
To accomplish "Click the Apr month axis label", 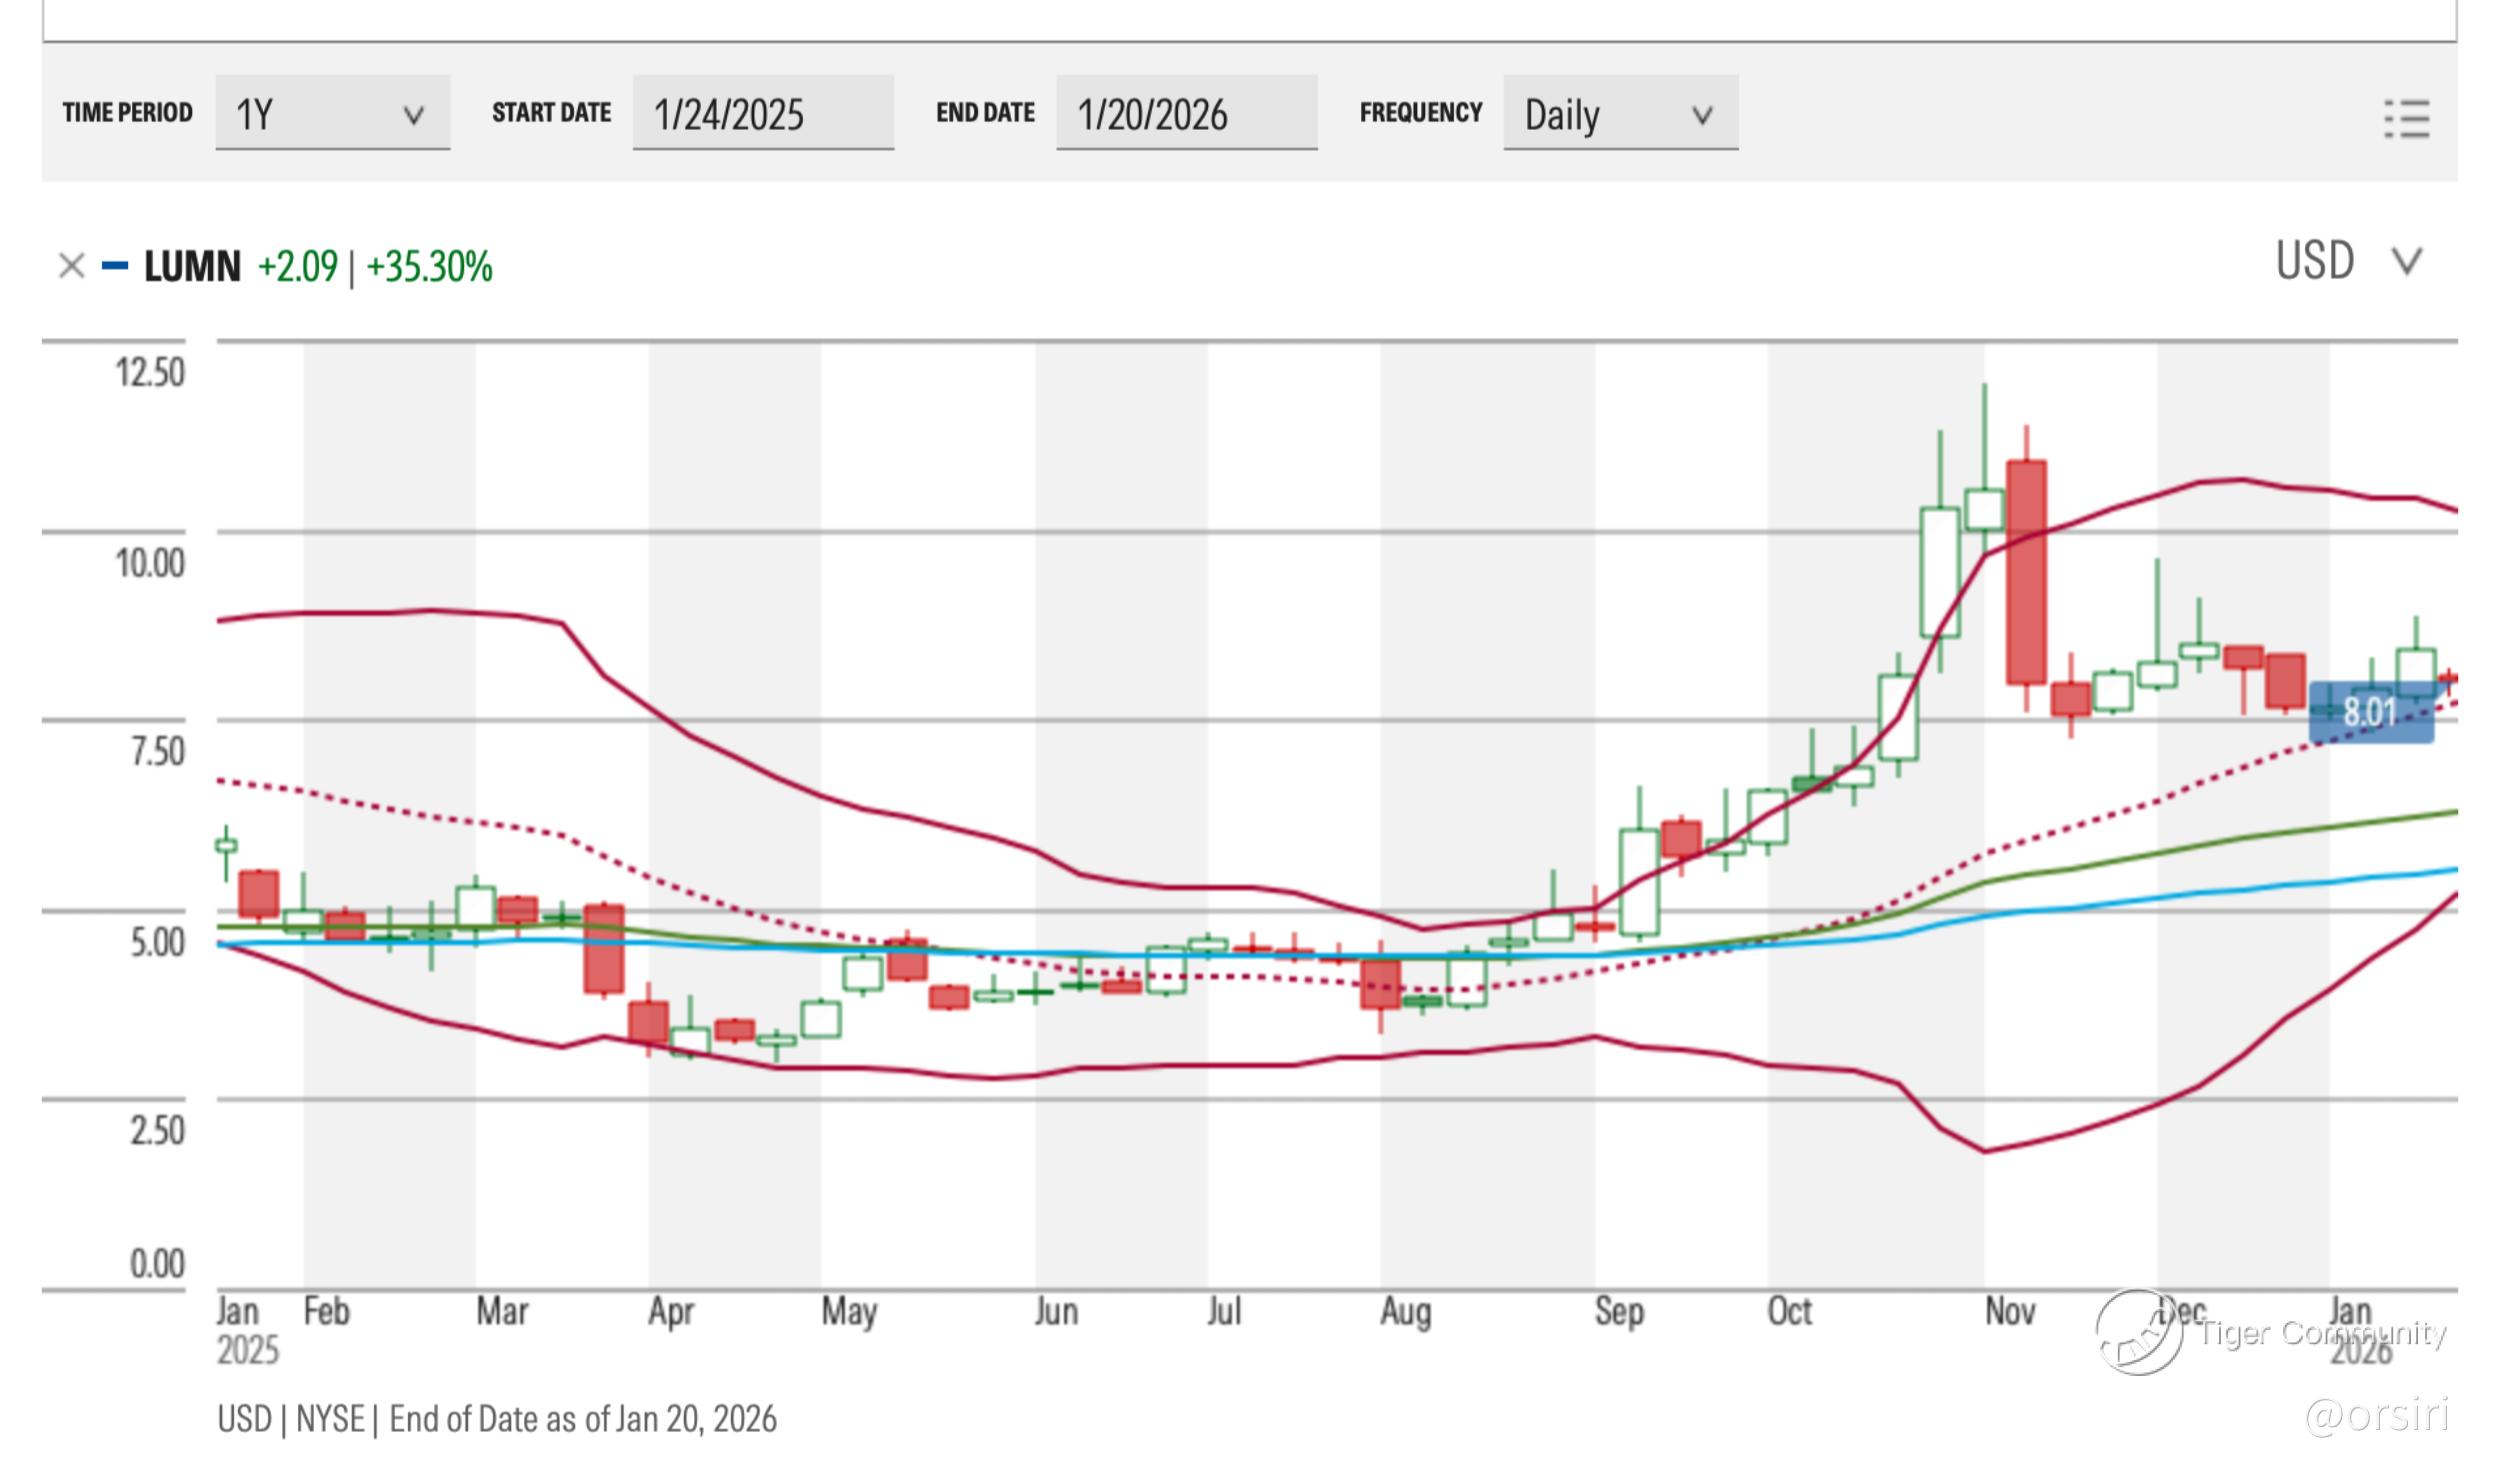I will coord(670,1311).
